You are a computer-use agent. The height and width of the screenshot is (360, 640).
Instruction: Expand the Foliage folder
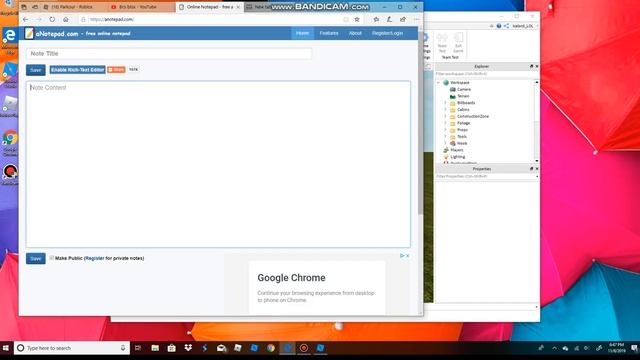tap(445, 123)
